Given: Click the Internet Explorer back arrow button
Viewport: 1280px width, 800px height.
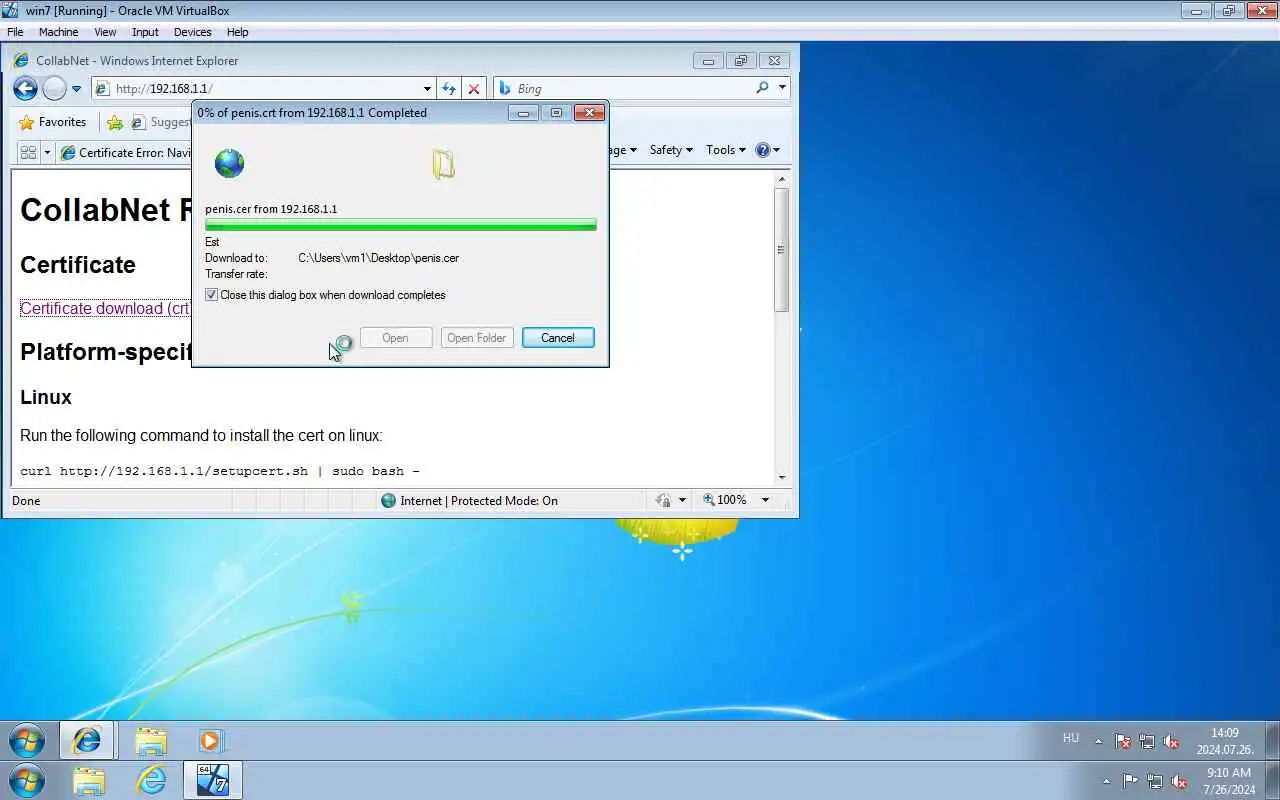Looking at the screenshot, I should click(25, 88).
